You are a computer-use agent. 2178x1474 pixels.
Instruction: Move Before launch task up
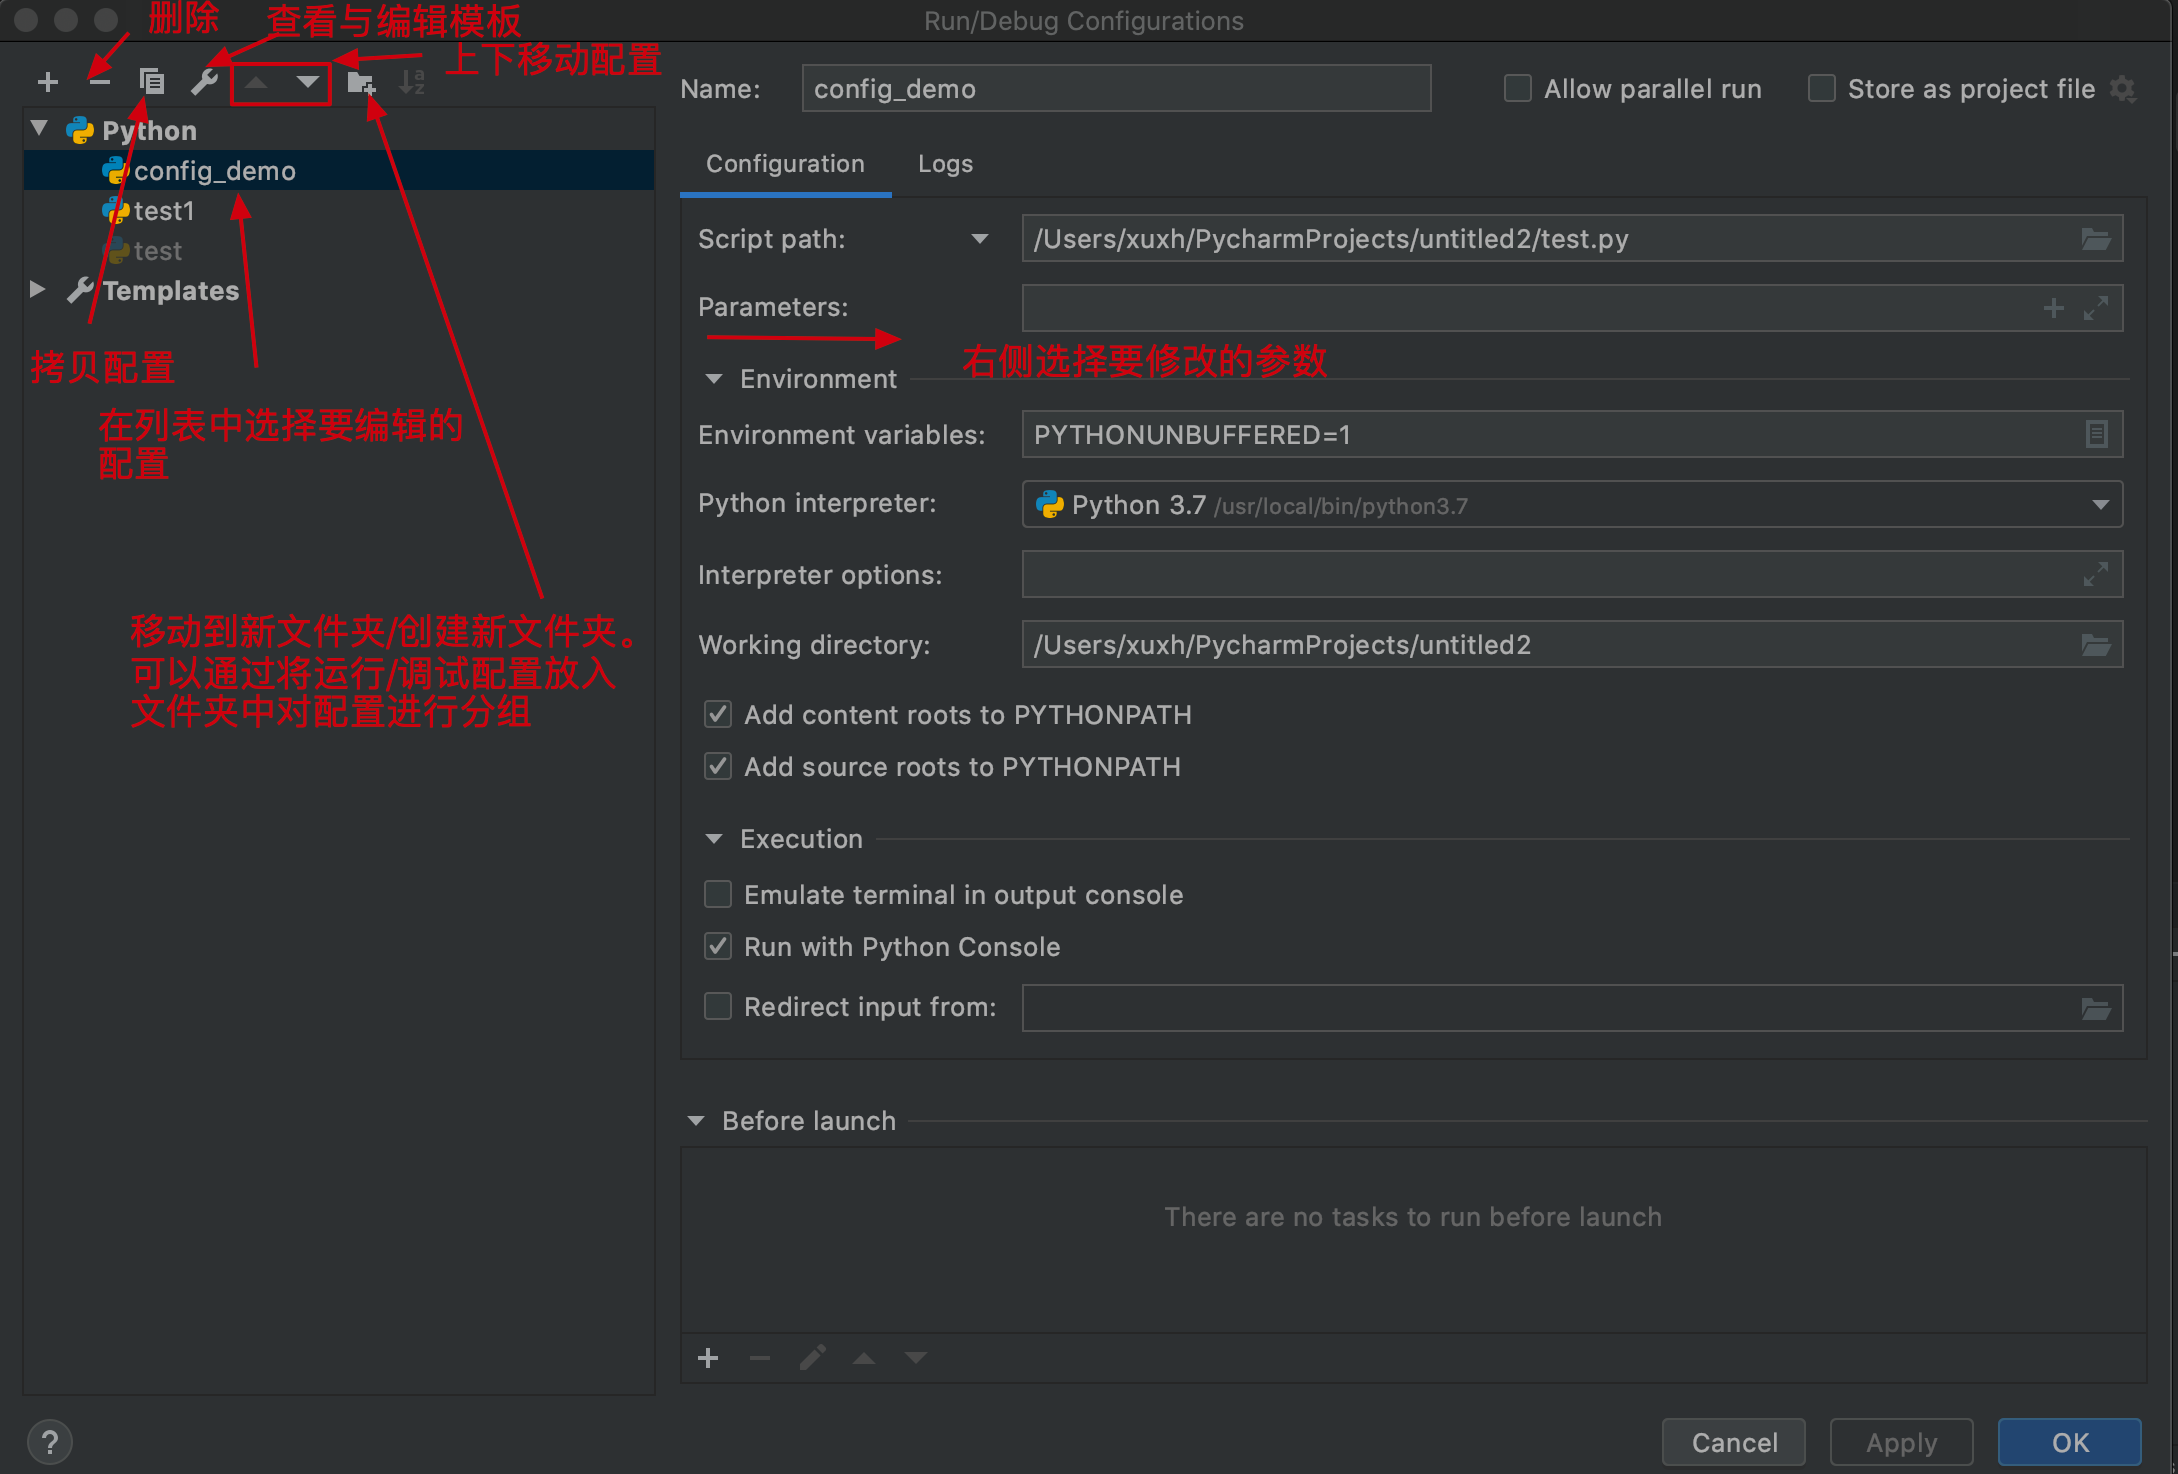click(x=864, y=1358)
